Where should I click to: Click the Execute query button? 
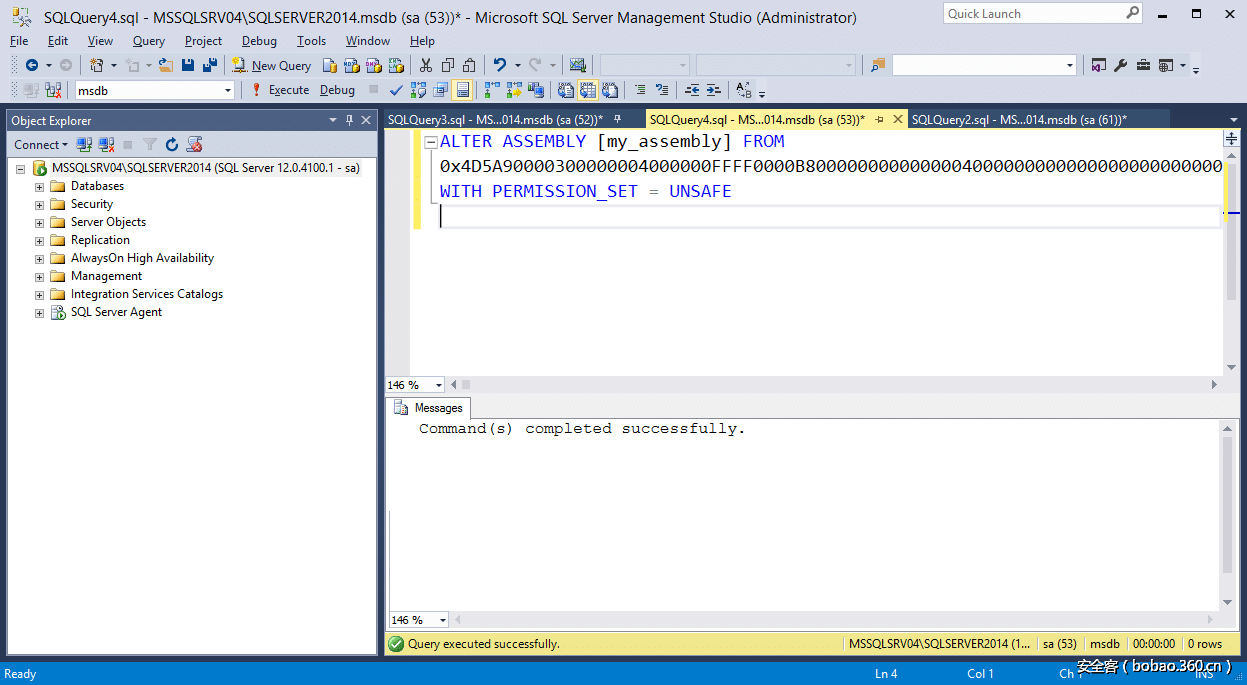[280, 90]
